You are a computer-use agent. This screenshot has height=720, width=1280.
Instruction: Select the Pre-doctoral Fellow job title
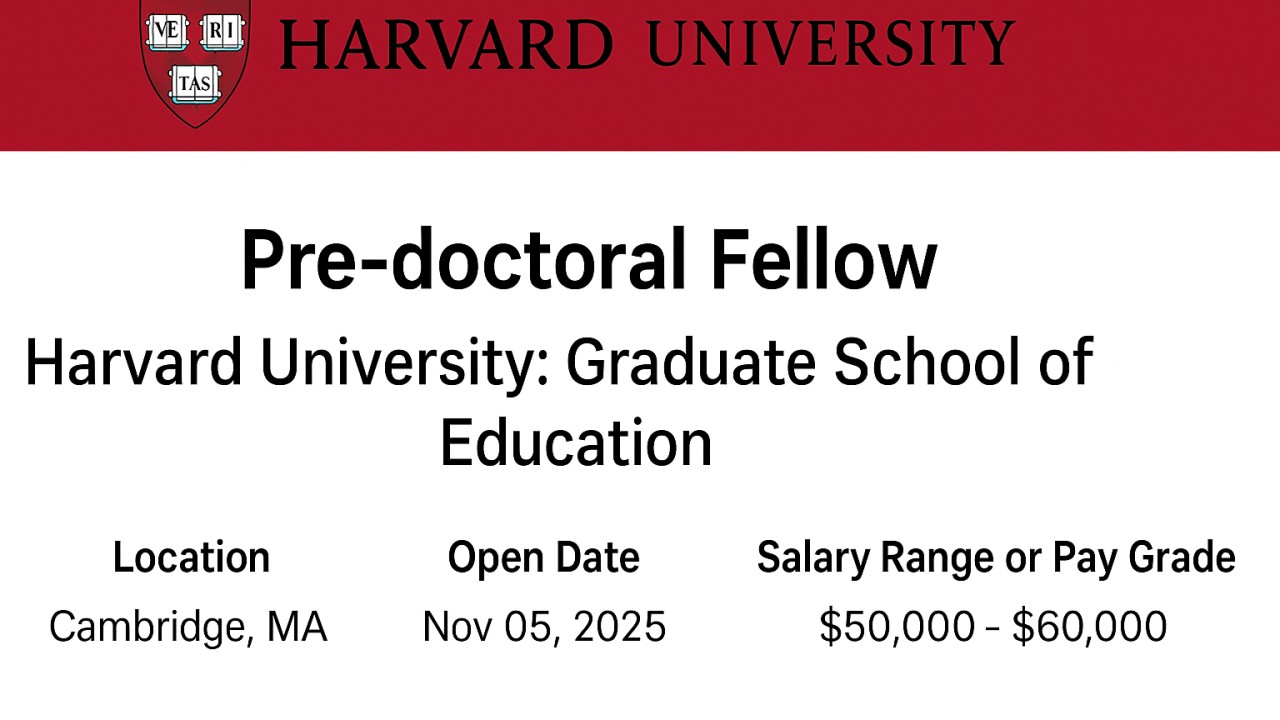tap(588, 260)
